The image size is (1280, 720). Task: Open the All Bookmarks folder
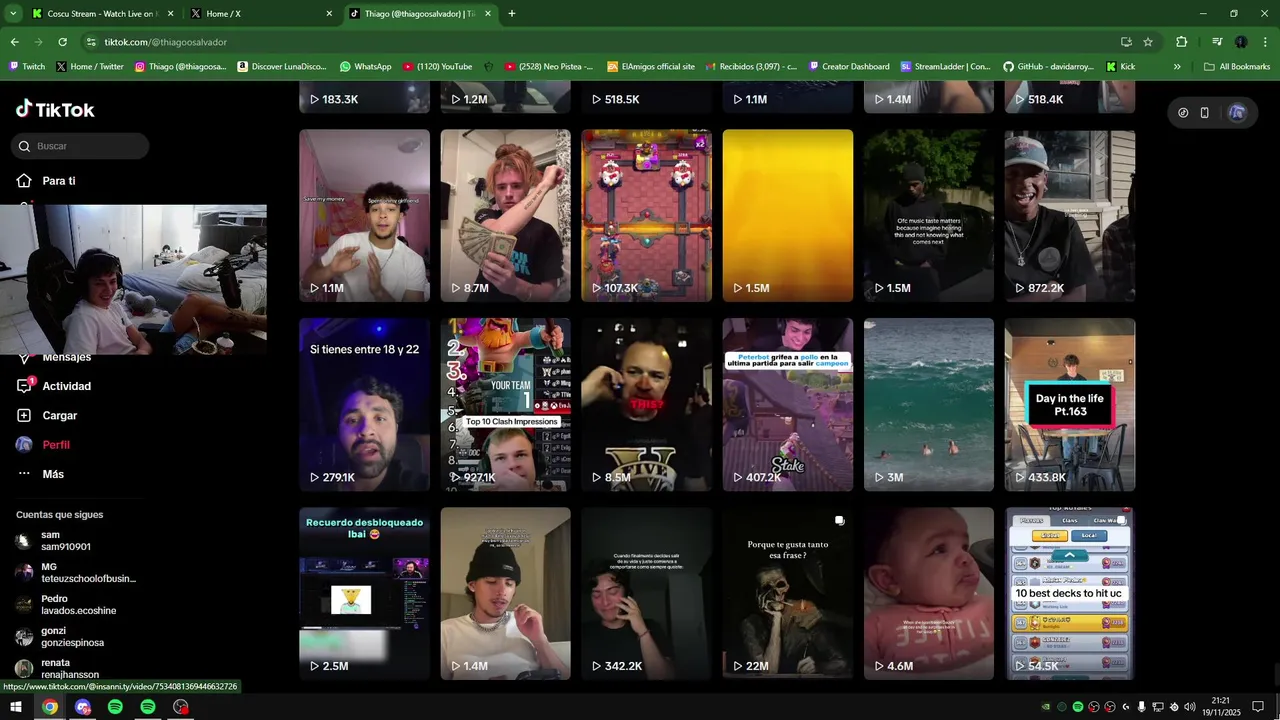tap(1237, 67)
